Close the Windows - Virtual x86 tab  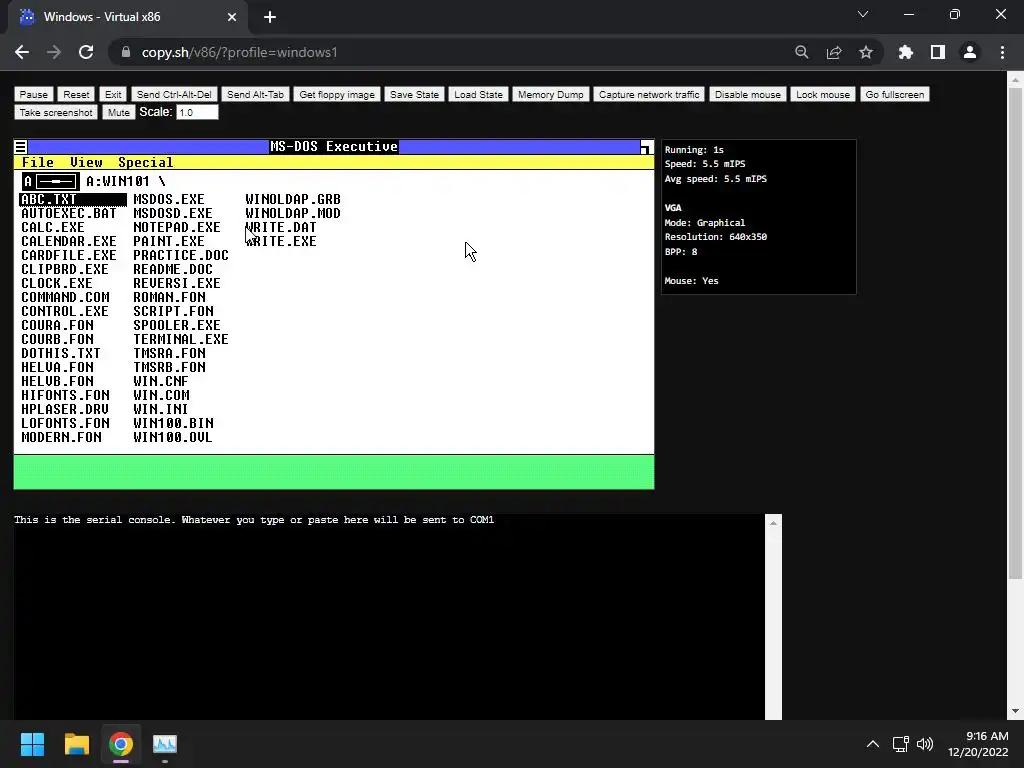[x=232, y=17]
